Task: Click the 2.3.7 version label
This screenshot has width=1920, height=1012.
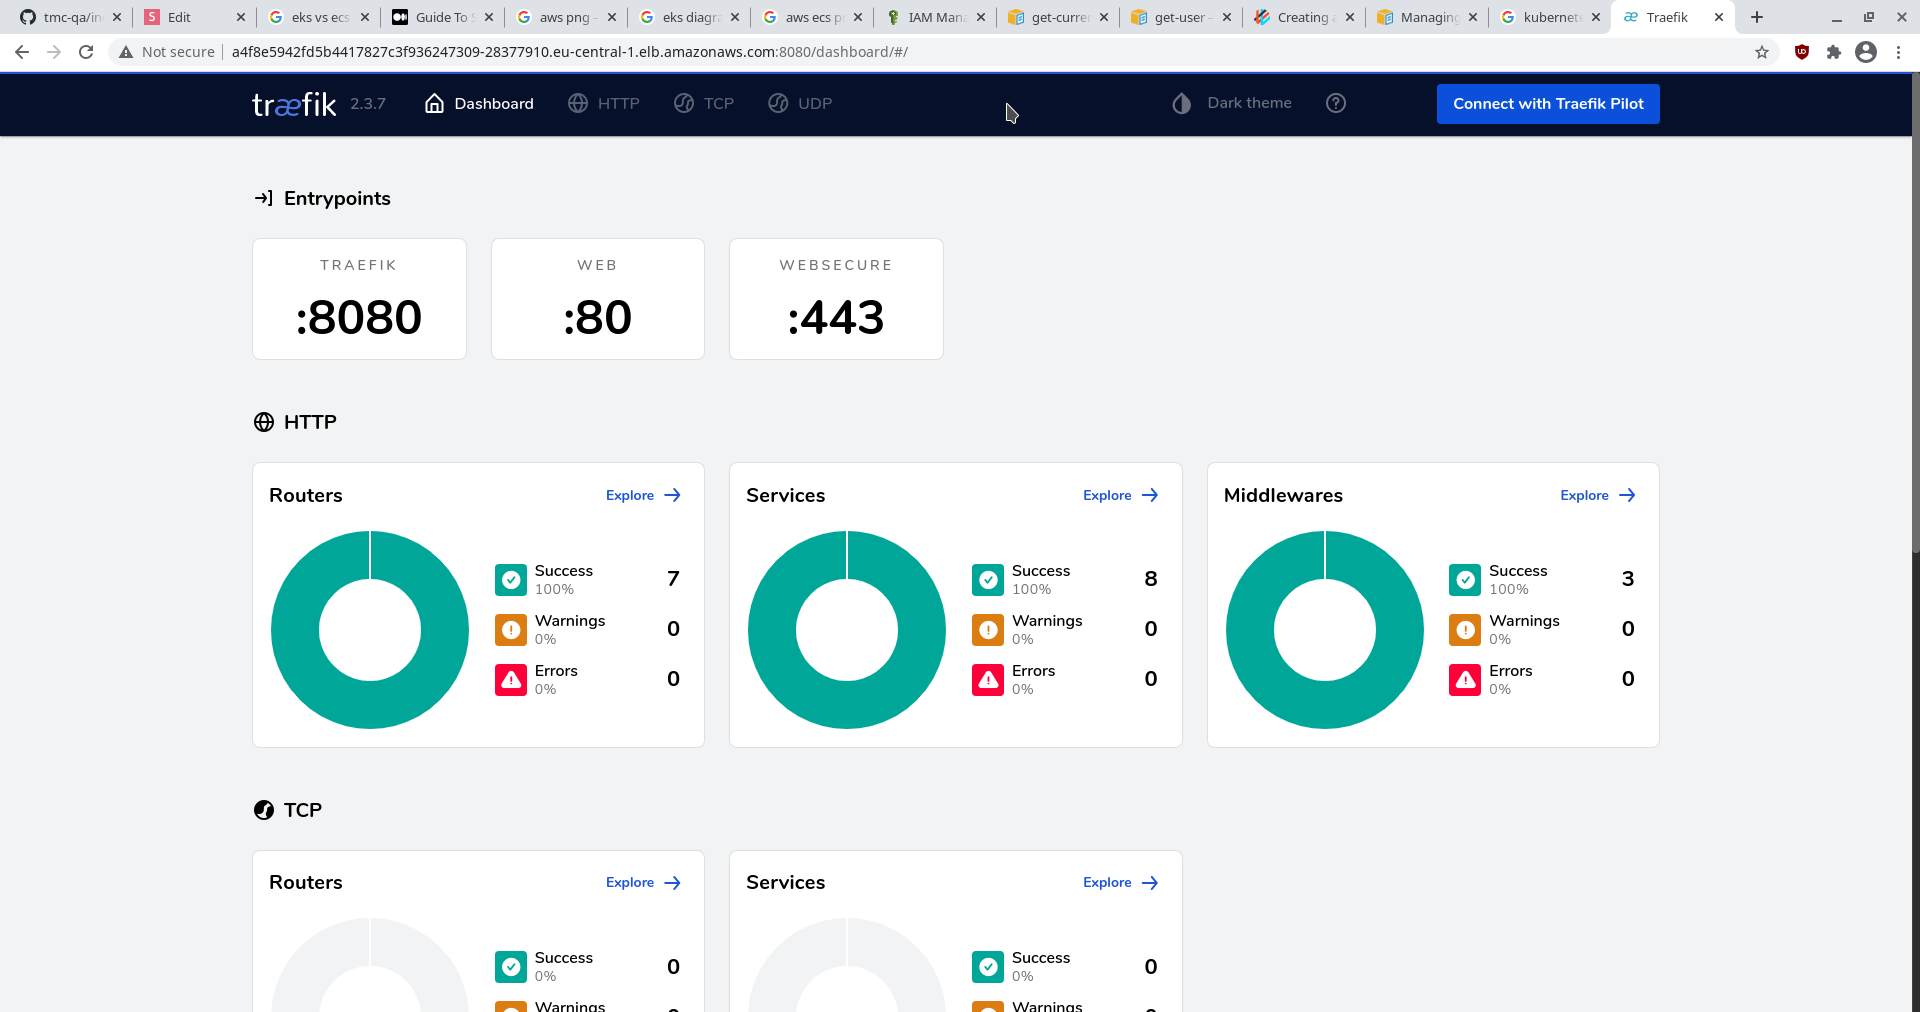Action: [368, 104]
